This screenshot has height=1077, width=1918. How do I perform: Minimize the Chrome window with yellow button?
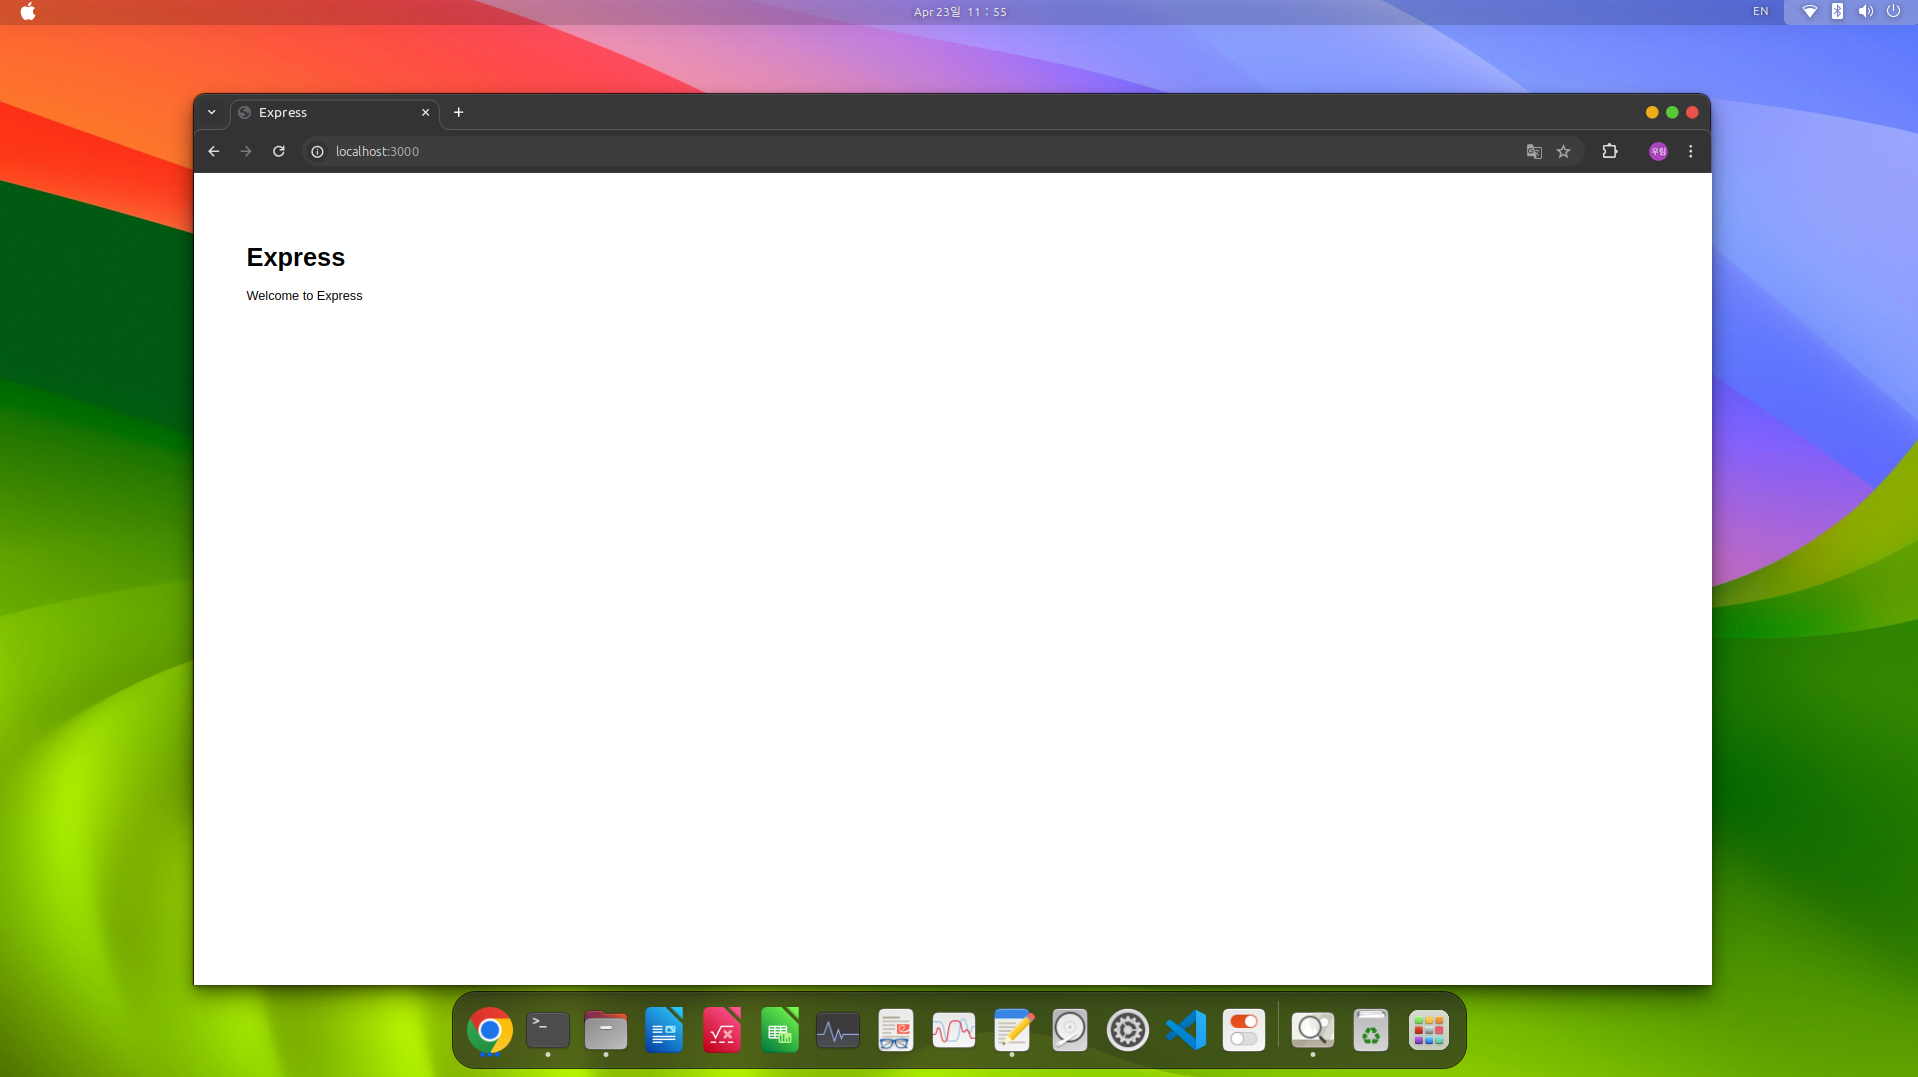[1652, 112]
